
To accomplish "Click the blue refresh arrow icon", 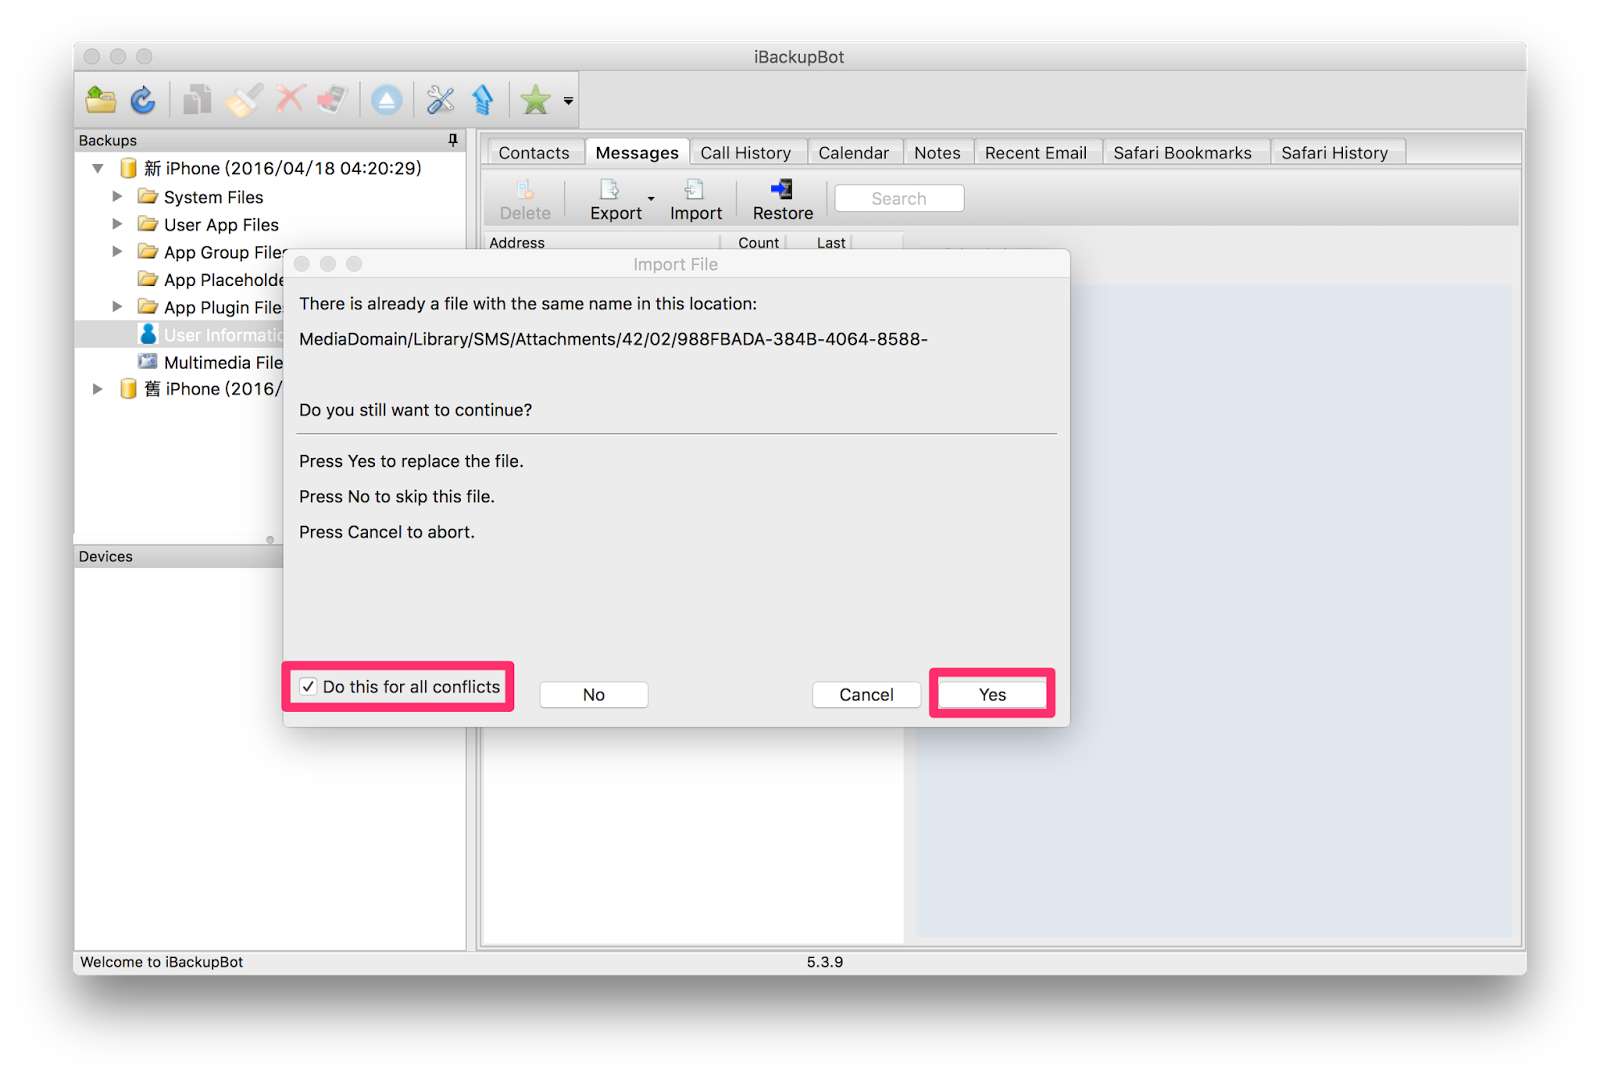I will 144,99.
